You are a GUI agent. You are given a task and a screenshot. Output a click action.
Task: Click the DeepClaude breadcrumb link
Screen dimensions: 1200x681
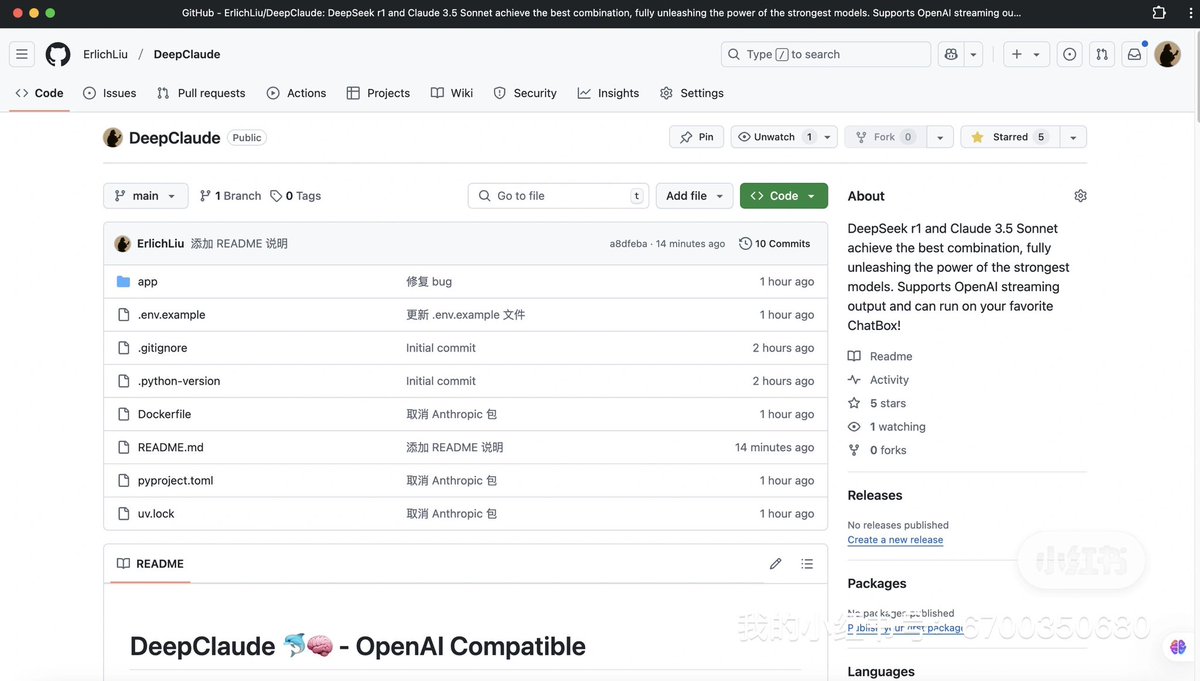(187, 54)
